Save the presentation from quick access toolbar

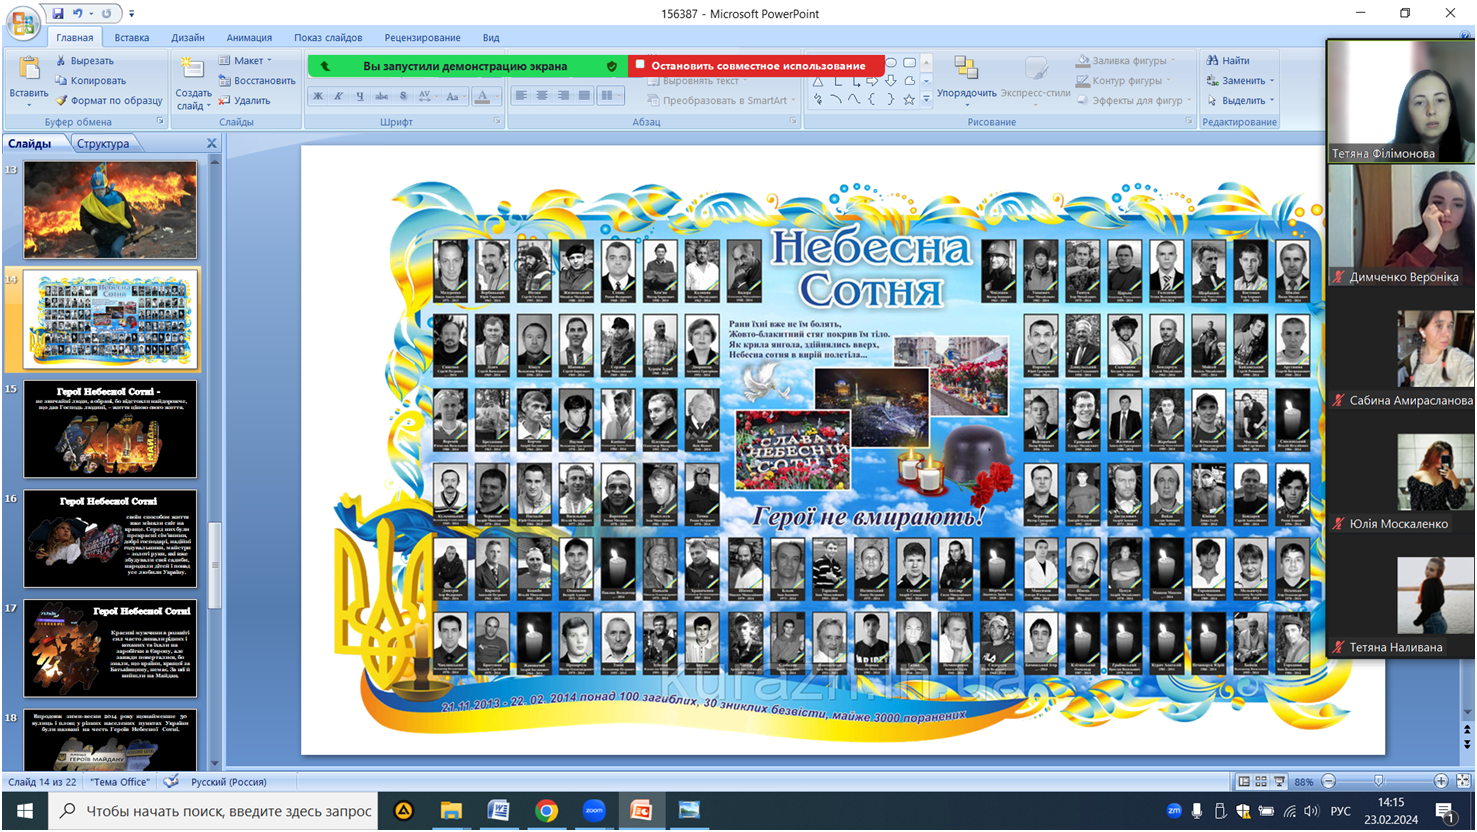coord(58,14)
